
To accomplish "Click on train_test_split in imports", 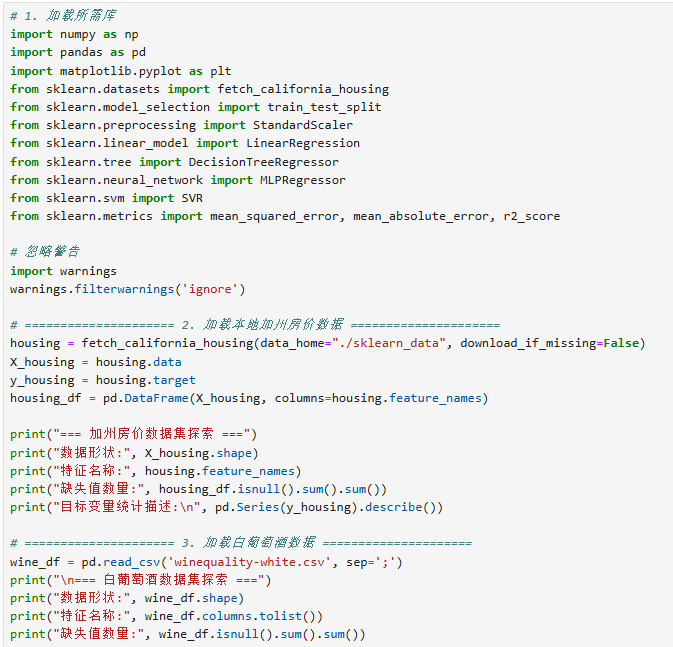I will pos(324,107).
